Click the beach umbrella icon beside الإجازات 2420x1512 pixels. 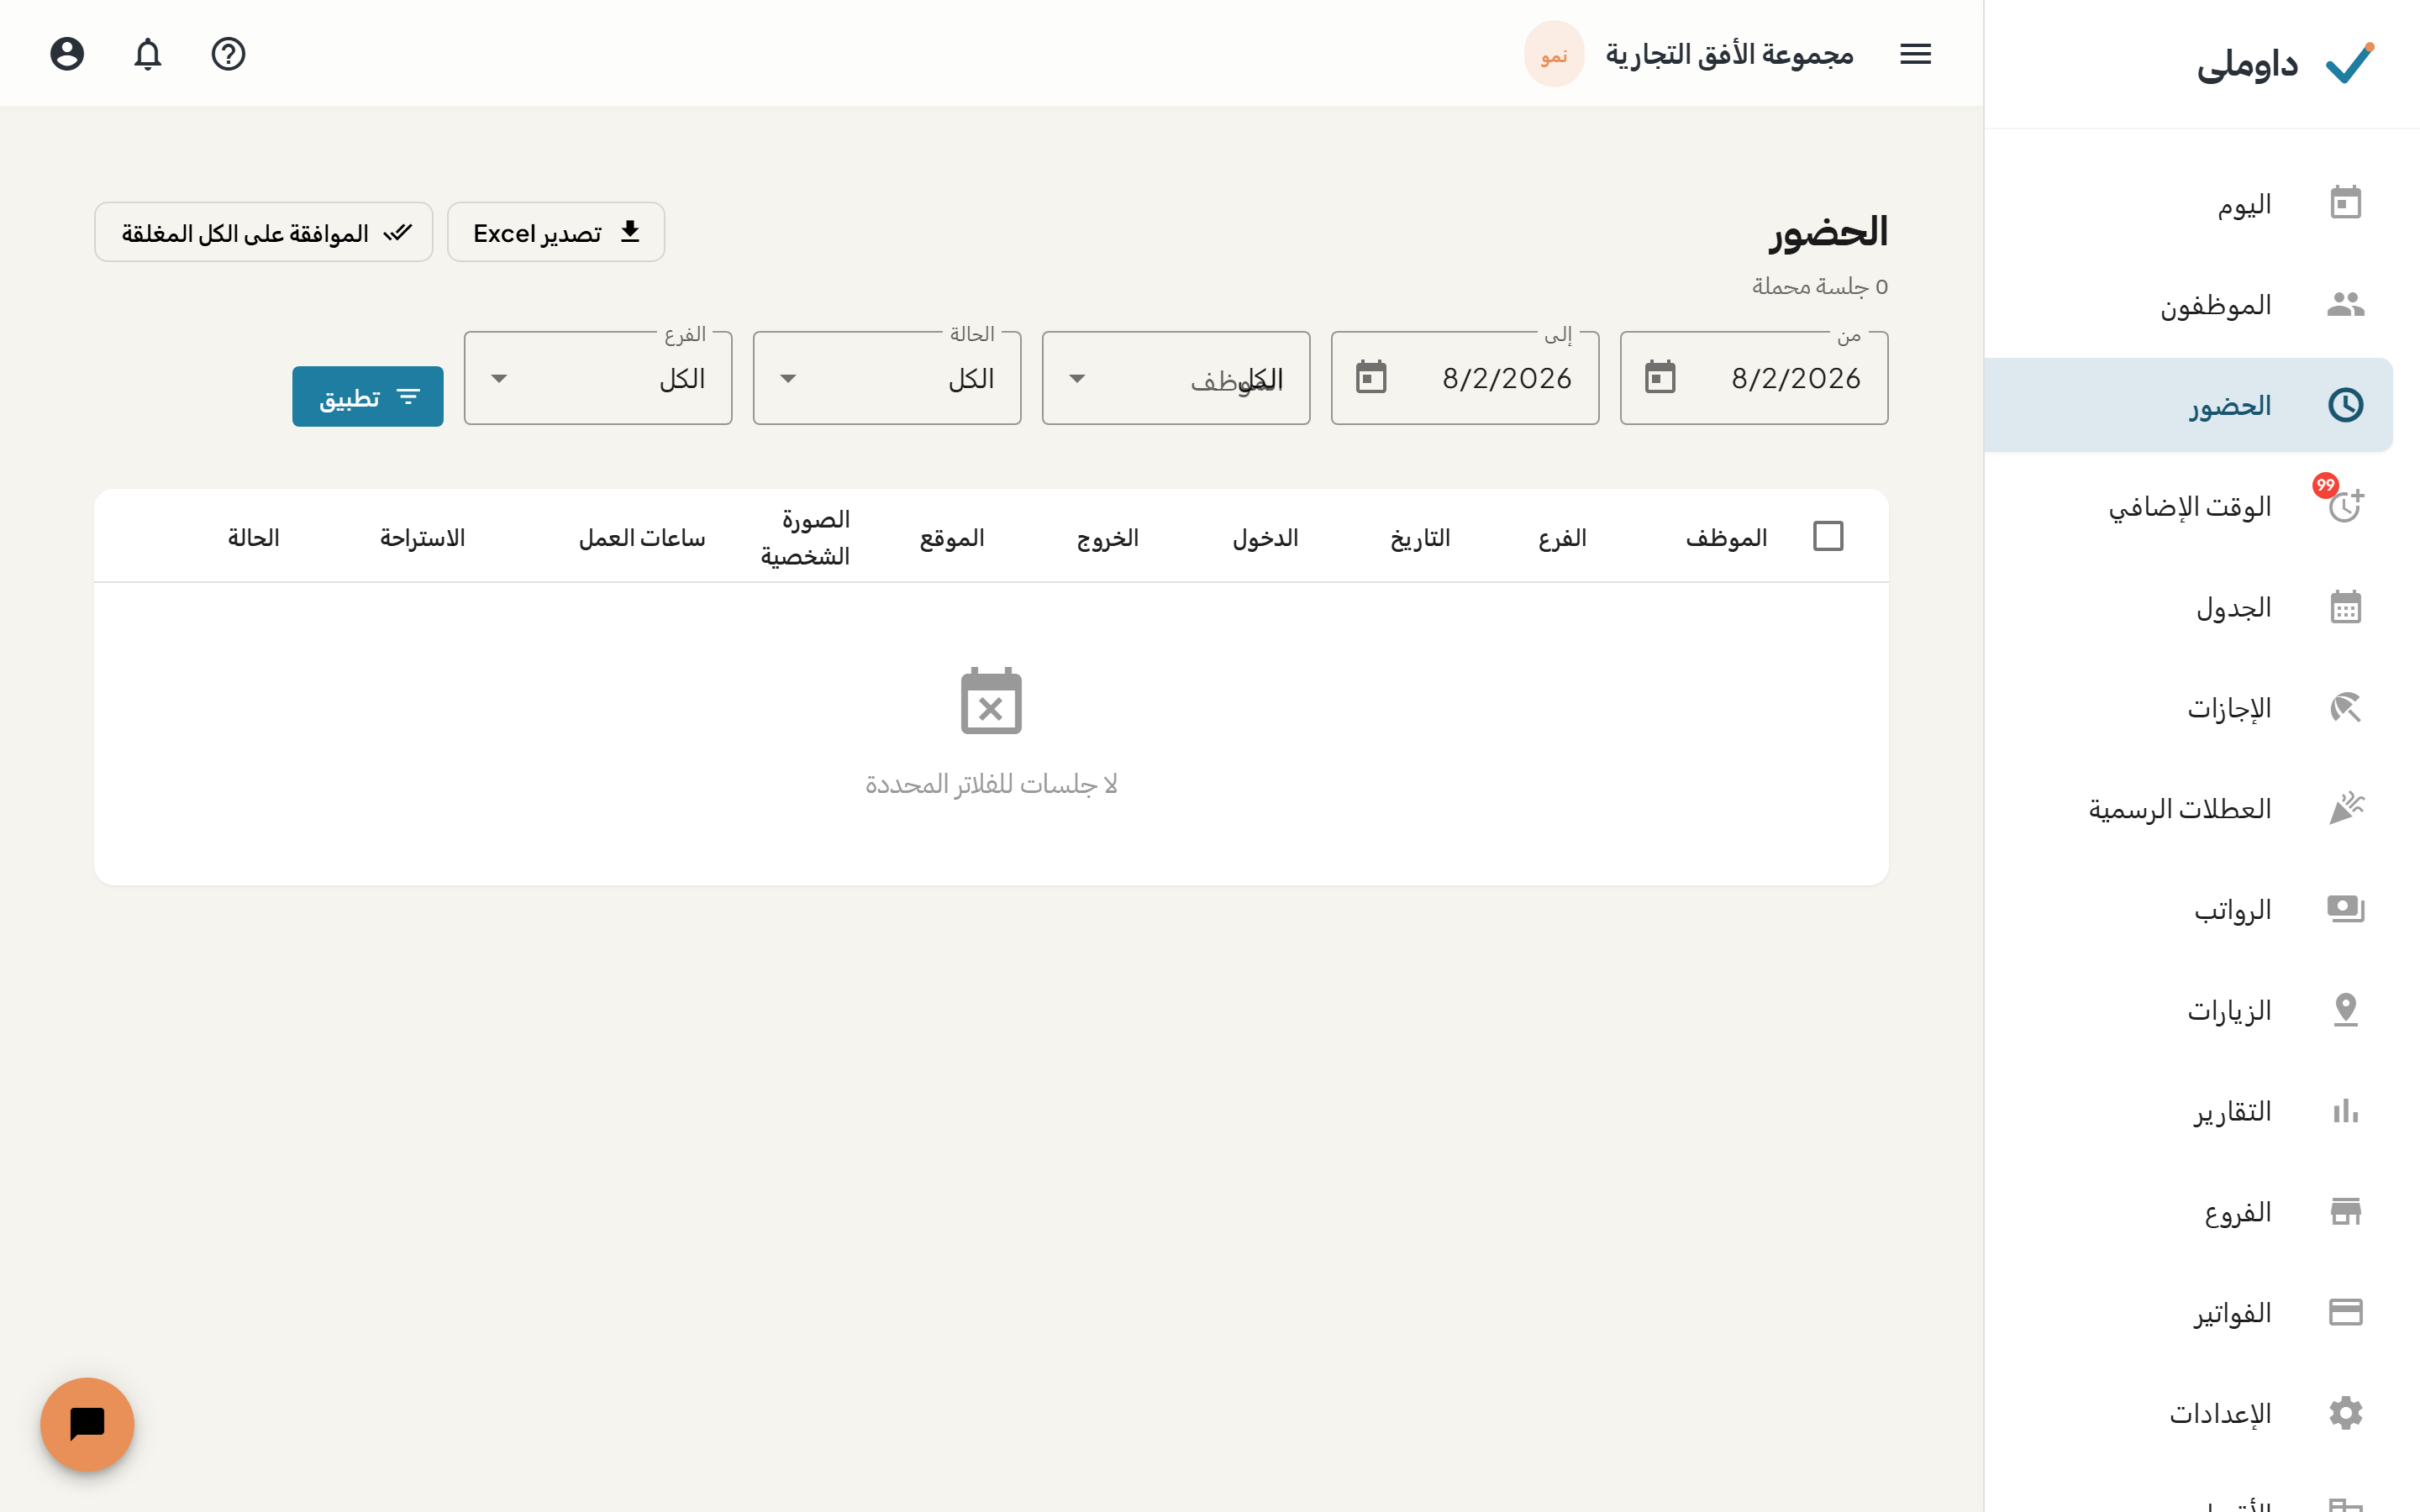(x=2345, y=708)
